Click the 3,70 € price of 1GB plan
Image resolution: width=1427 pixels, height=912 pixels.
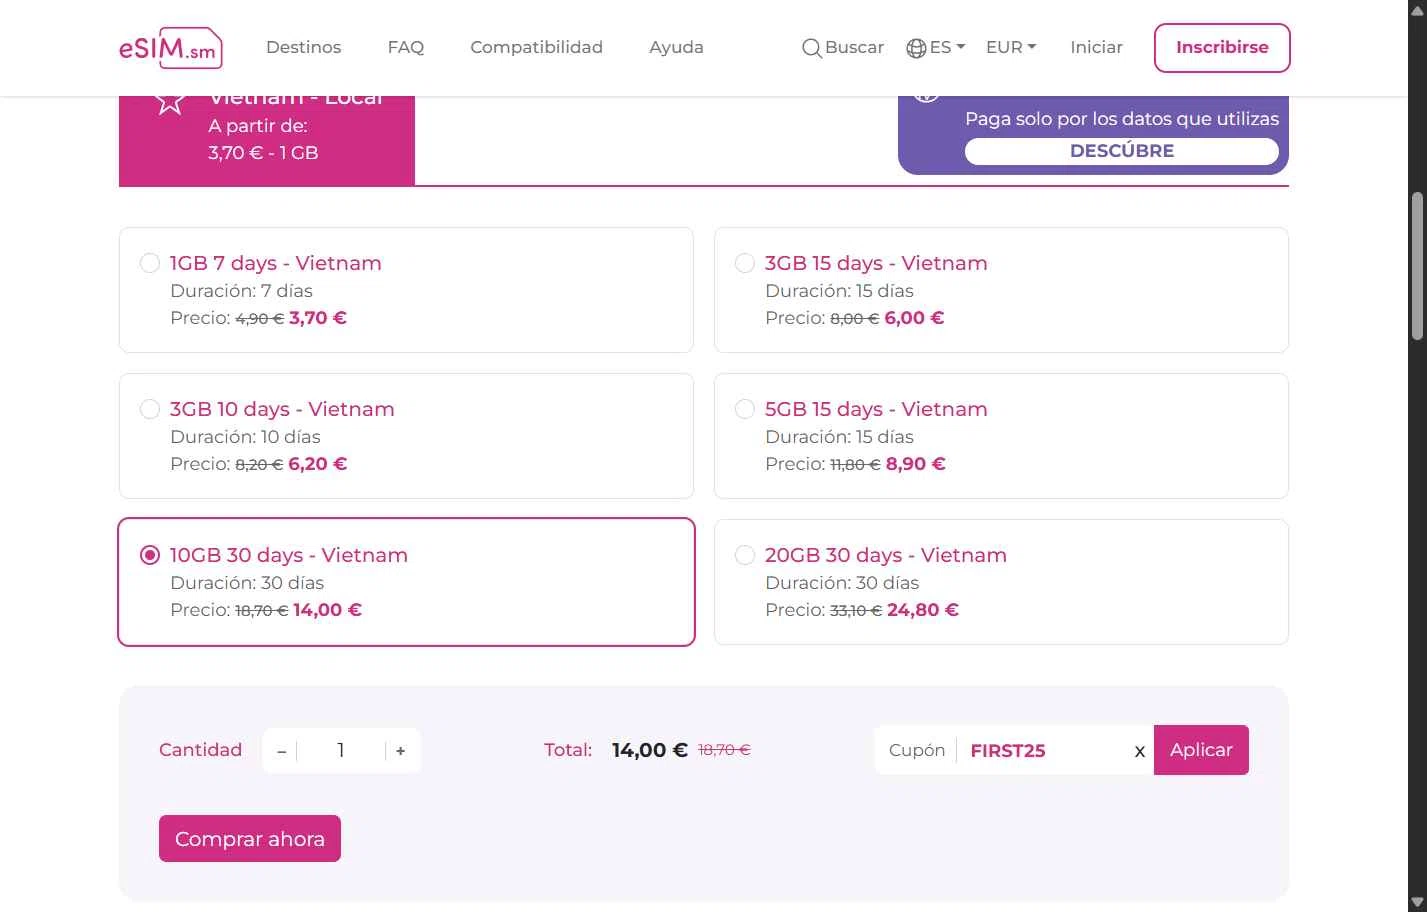click(x=318, y=318)
